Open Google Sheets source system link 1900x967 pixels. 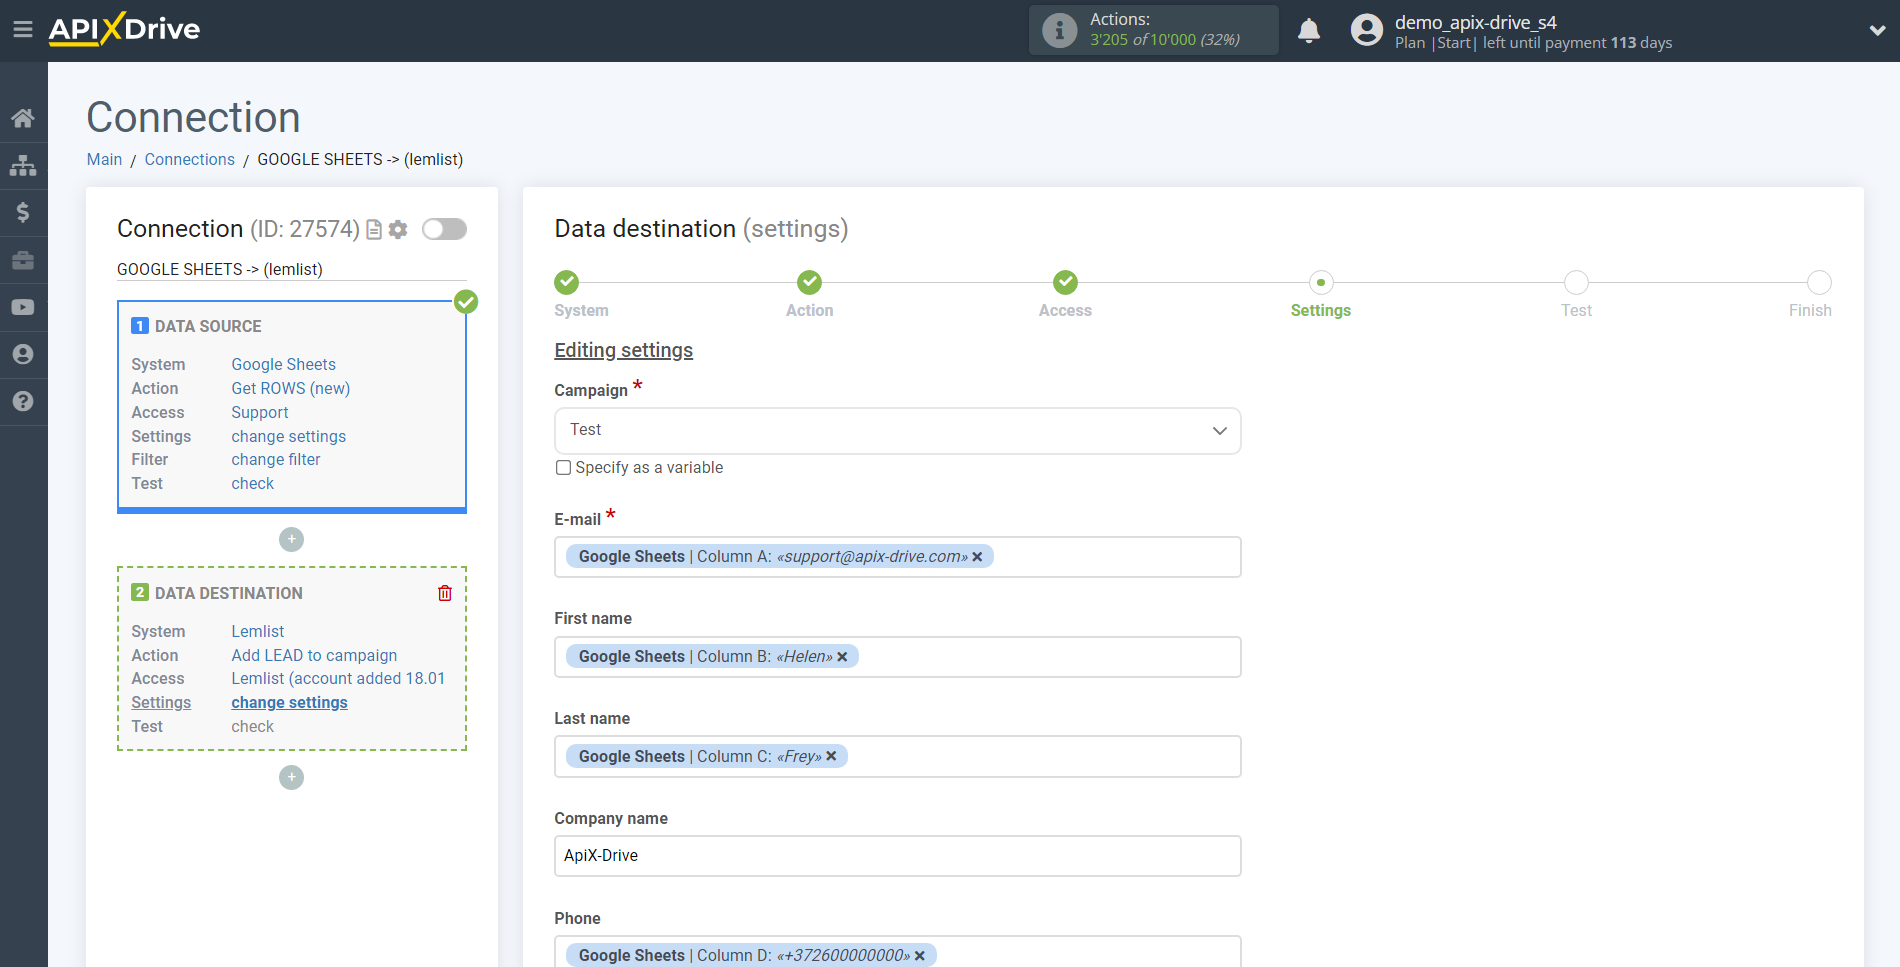click(x=283, y=364)
